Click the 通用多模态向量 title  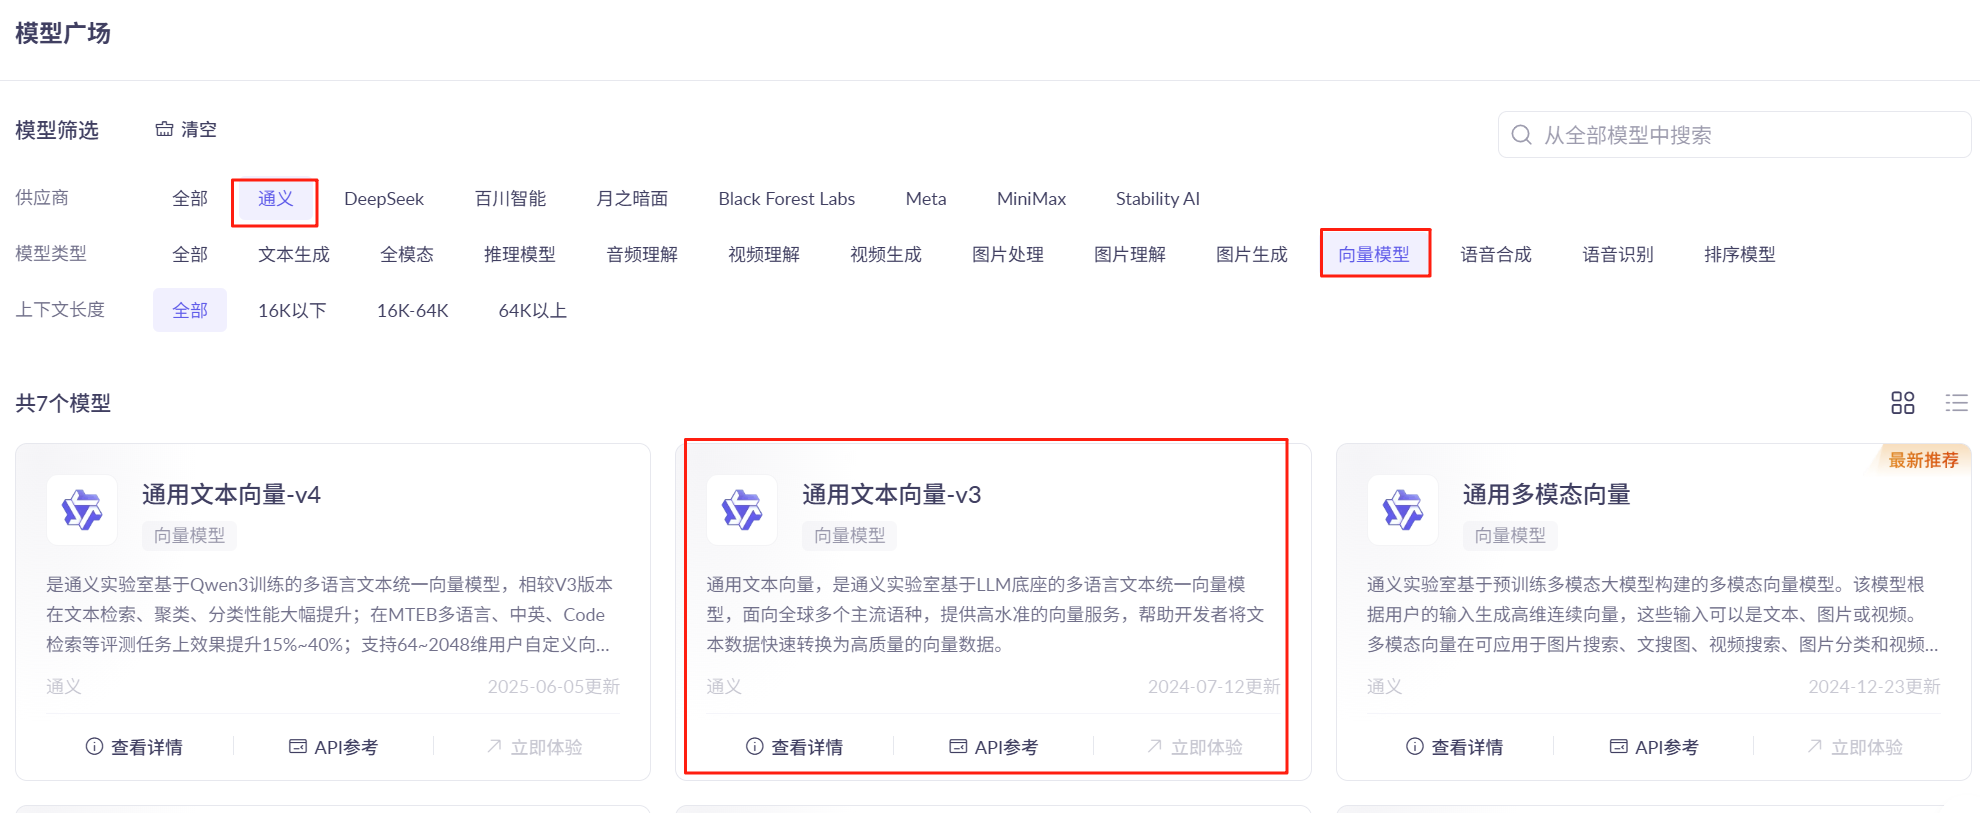(1546, 494)
